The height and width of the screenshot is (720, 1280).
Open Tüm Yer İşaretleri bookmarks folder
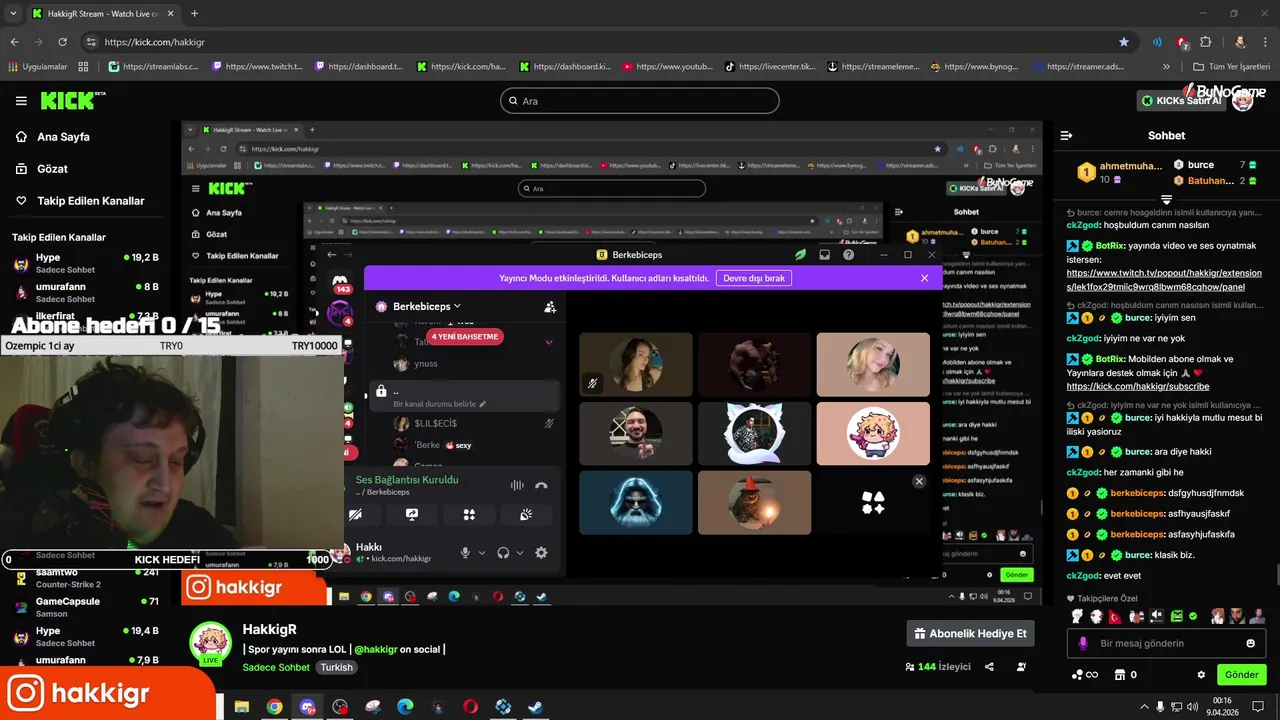1231,67
